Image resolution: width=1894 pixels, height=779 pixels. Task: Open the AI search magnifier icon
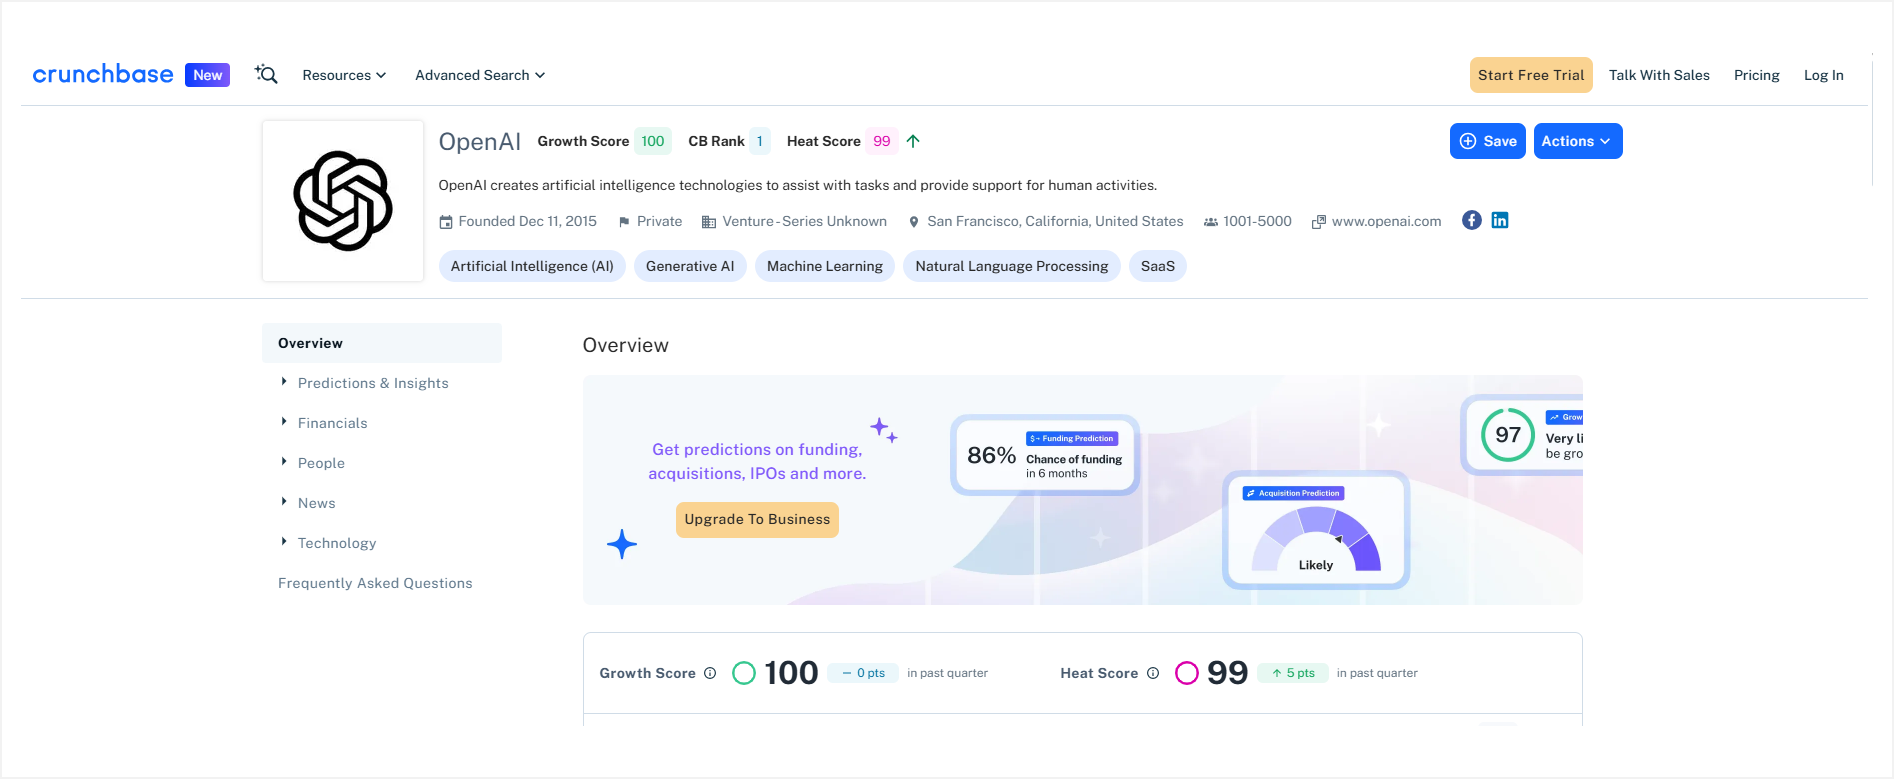(266, 74)
